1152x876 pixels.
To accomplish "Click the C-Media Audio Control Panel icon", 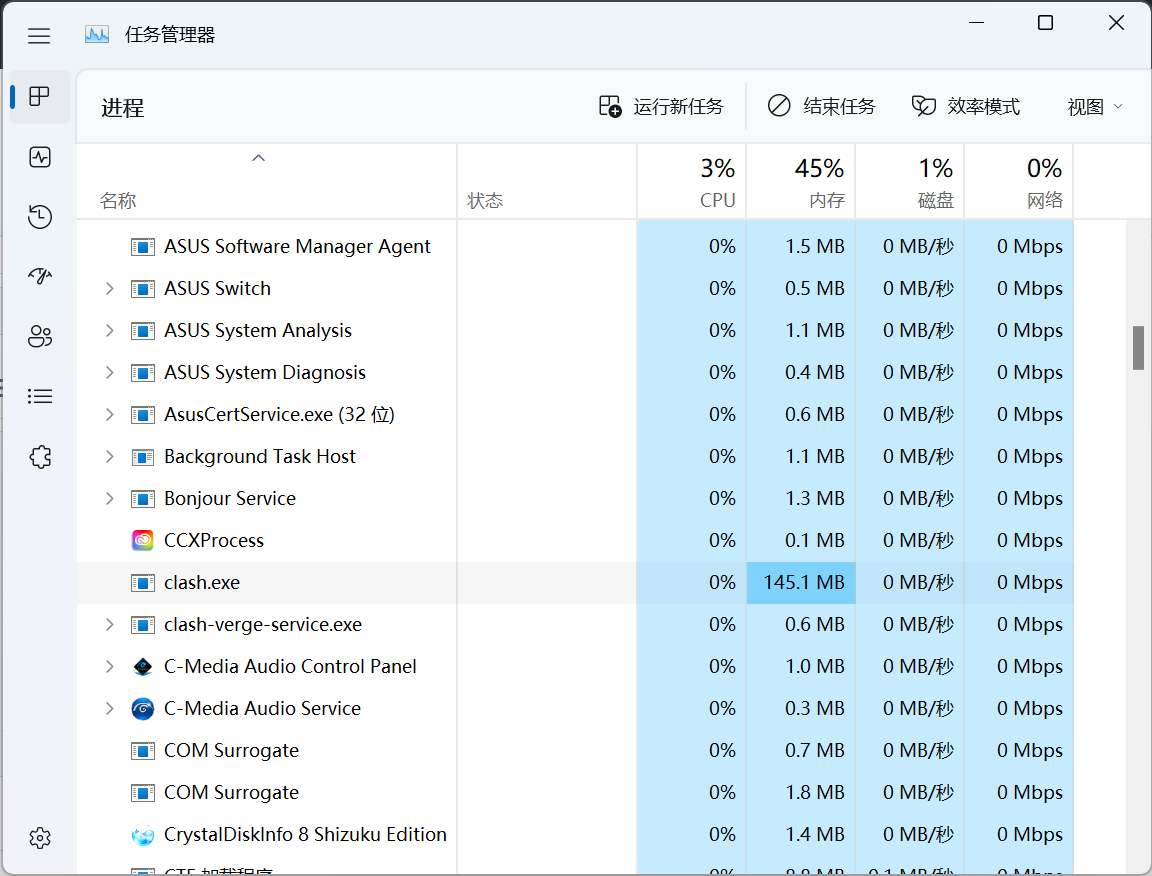I will click(143, 667).
